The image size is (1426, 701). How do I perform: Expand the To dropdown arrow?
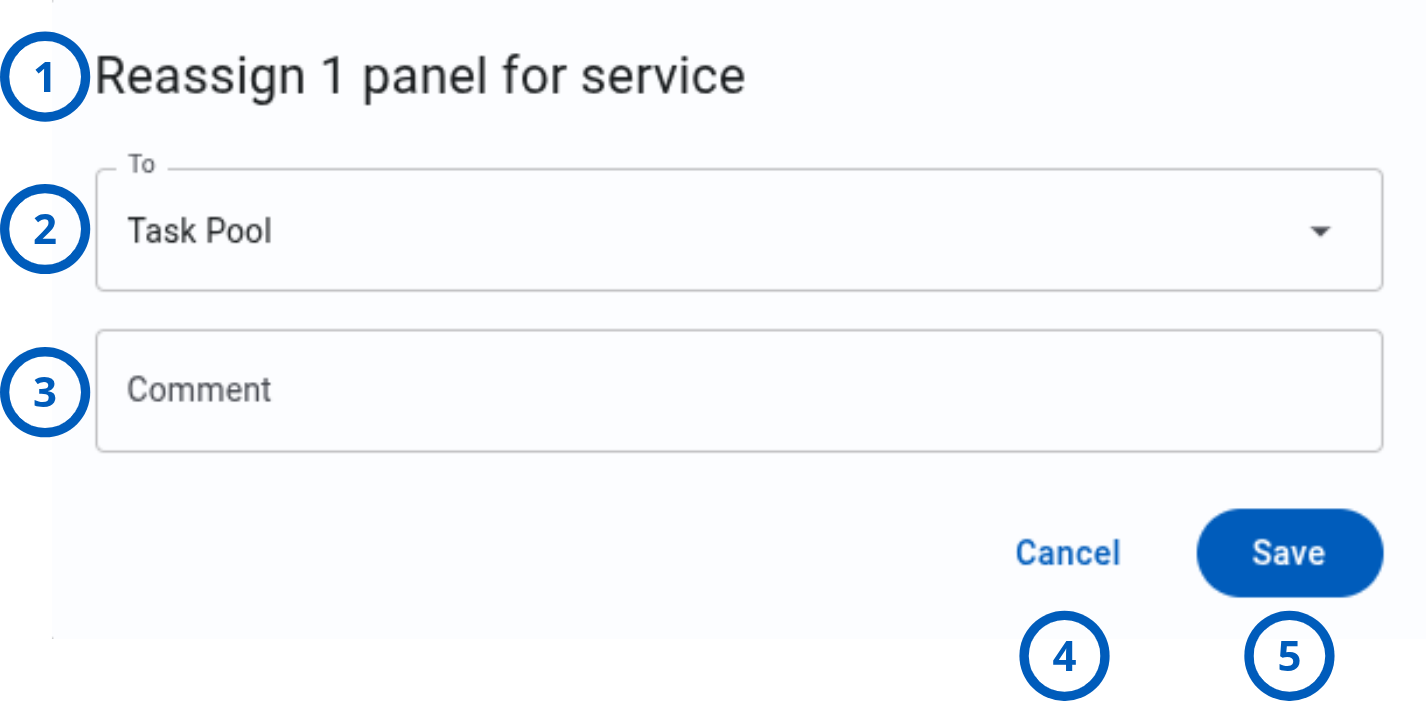[1320, 232]
